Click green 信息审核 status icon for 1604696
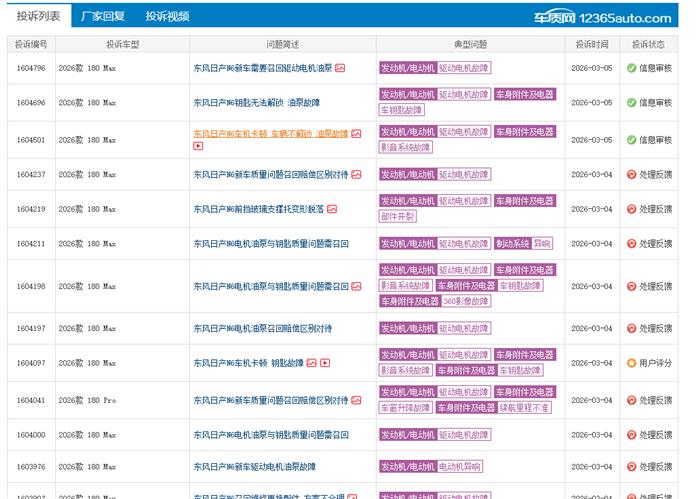700x499 pixels. click(x=631, y=102)
